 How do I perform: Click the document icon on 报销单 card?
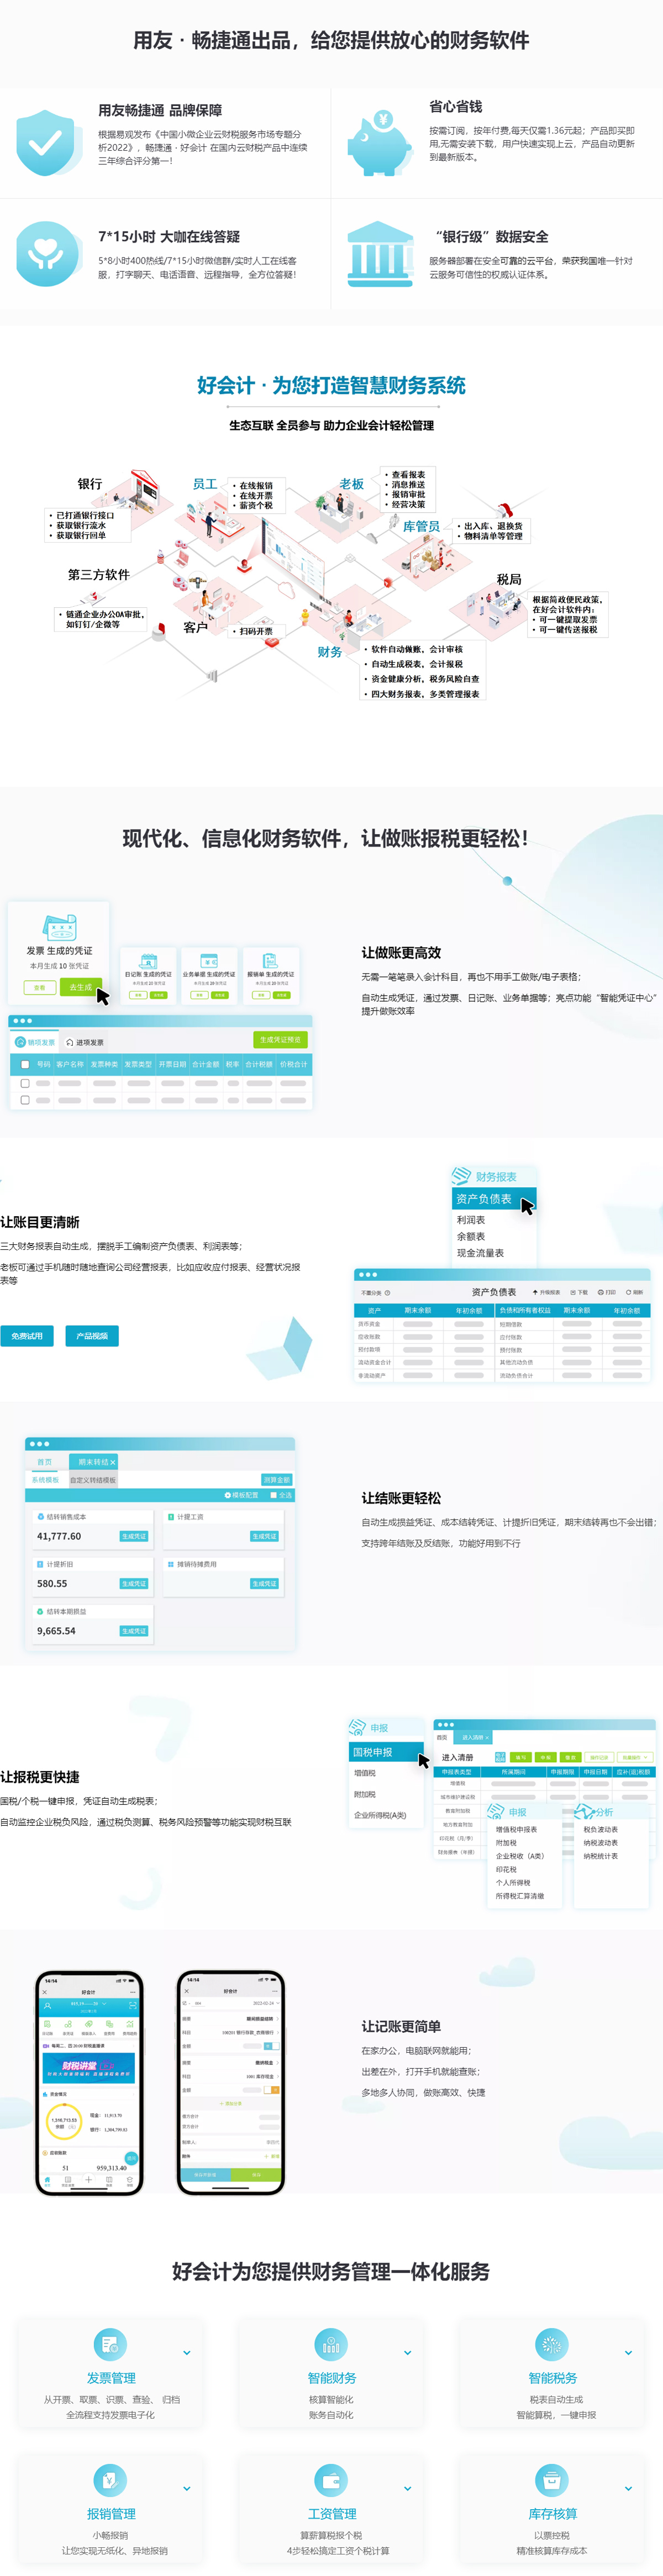point(270,961)
